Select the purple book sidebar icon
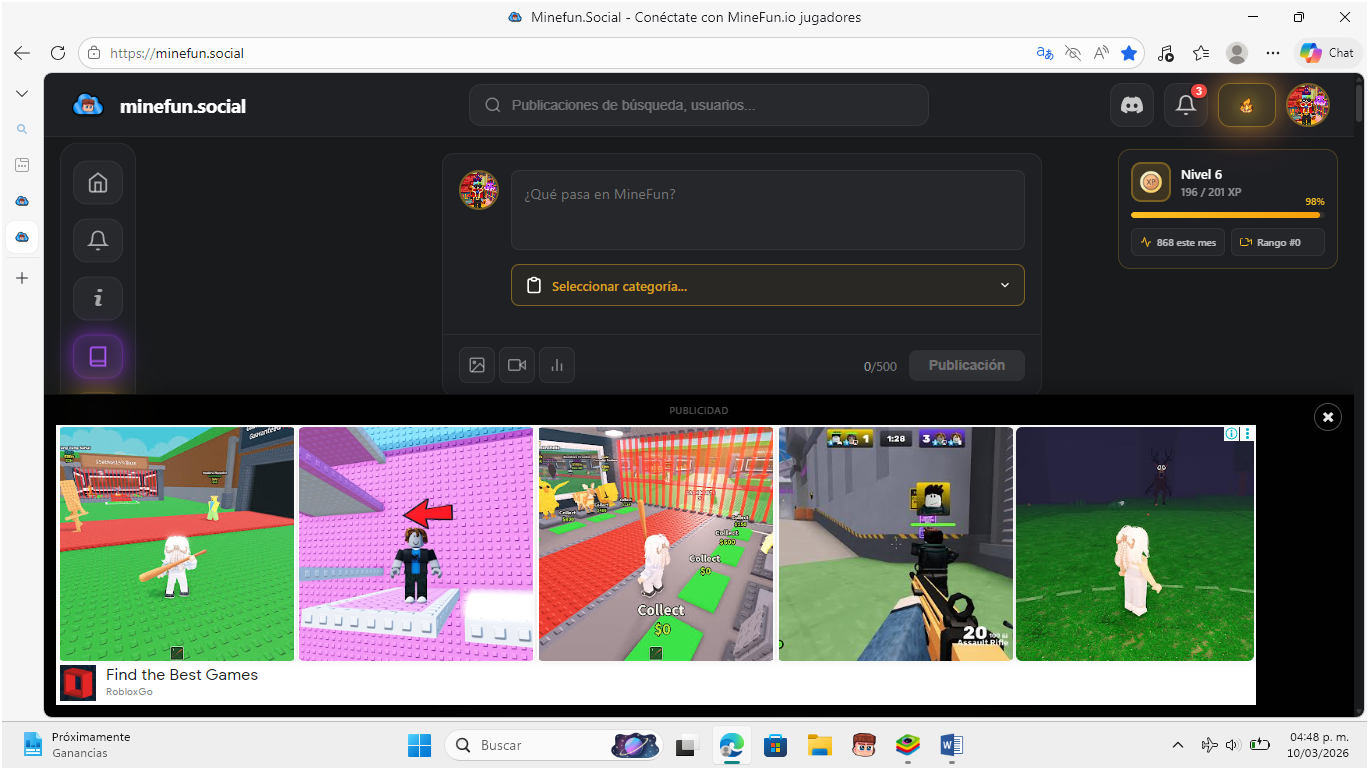Viewport: 1369px width, 770px height. tap(98, 356)
